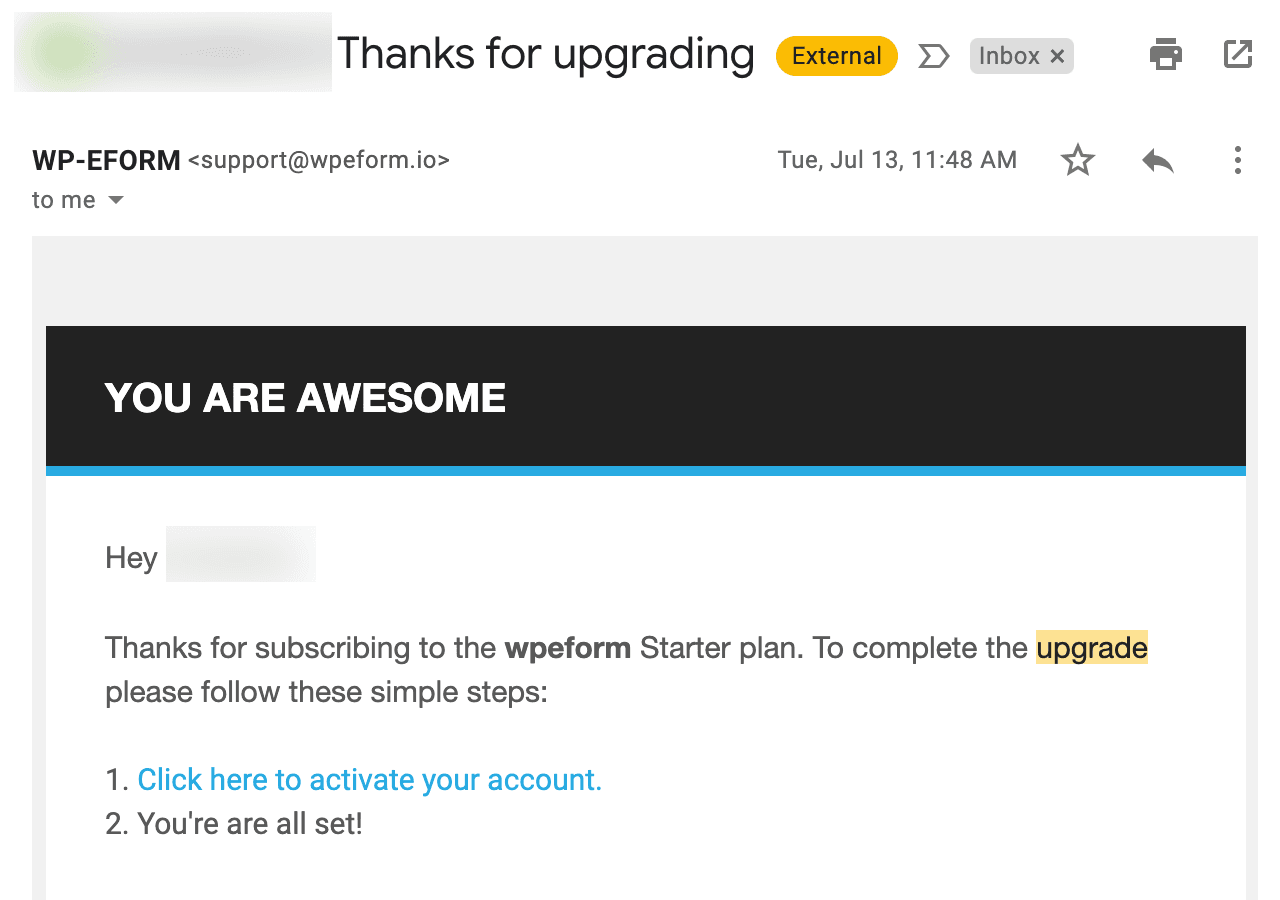
Task: Click the yellow External badge
Action: pyautogui.click(x=836, y=56)
